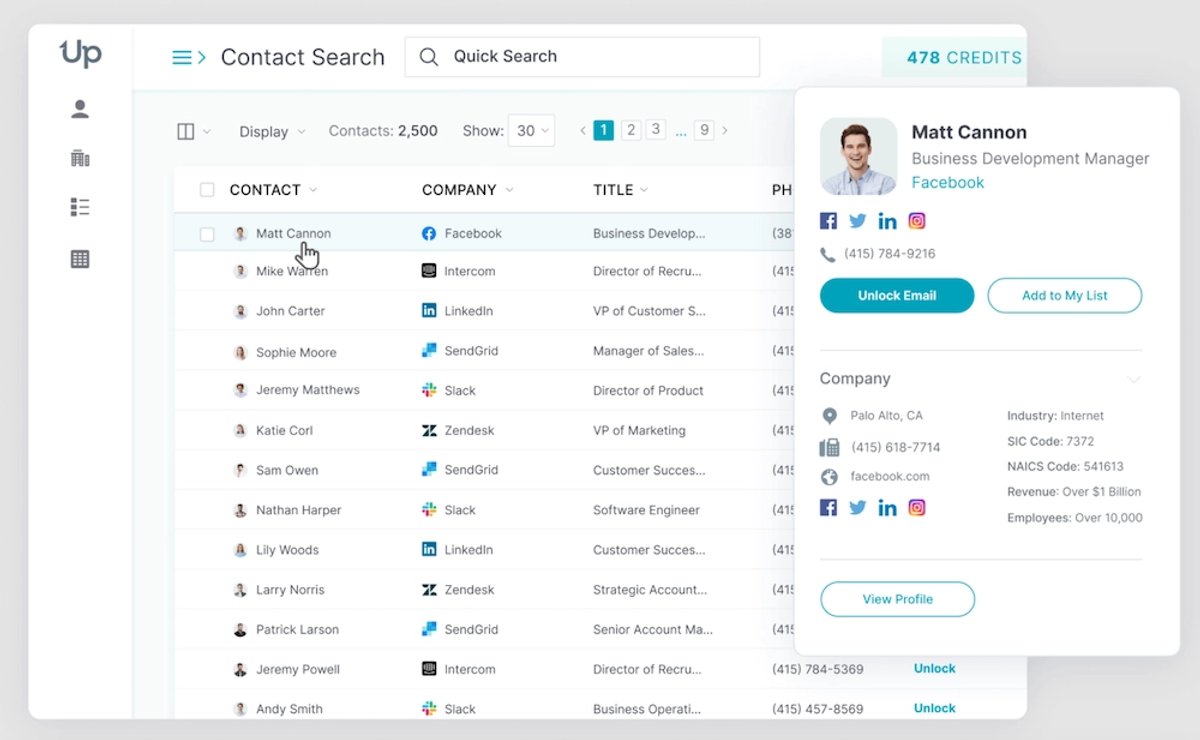Click the Facebook logo in Matt Cannon's row
Image resolution: width=1200 pixels, height=740 pixels.
(429, 233)
